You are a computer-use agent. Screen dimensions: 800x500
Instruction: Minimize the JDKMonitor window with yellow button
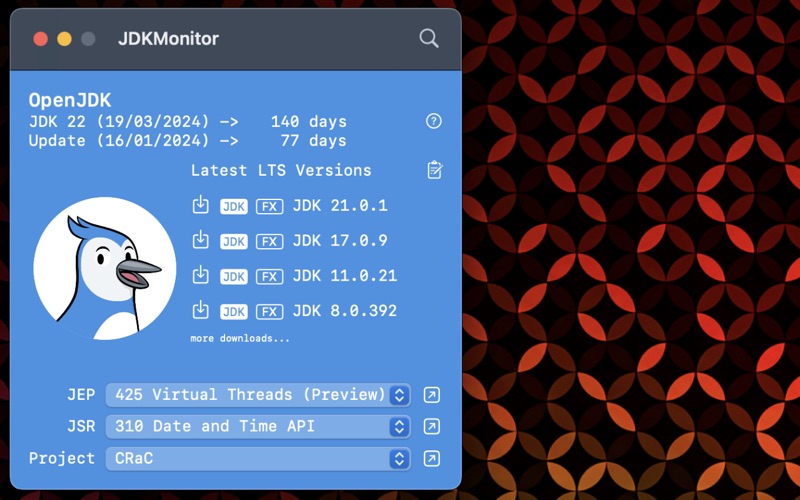click(64, 39)
